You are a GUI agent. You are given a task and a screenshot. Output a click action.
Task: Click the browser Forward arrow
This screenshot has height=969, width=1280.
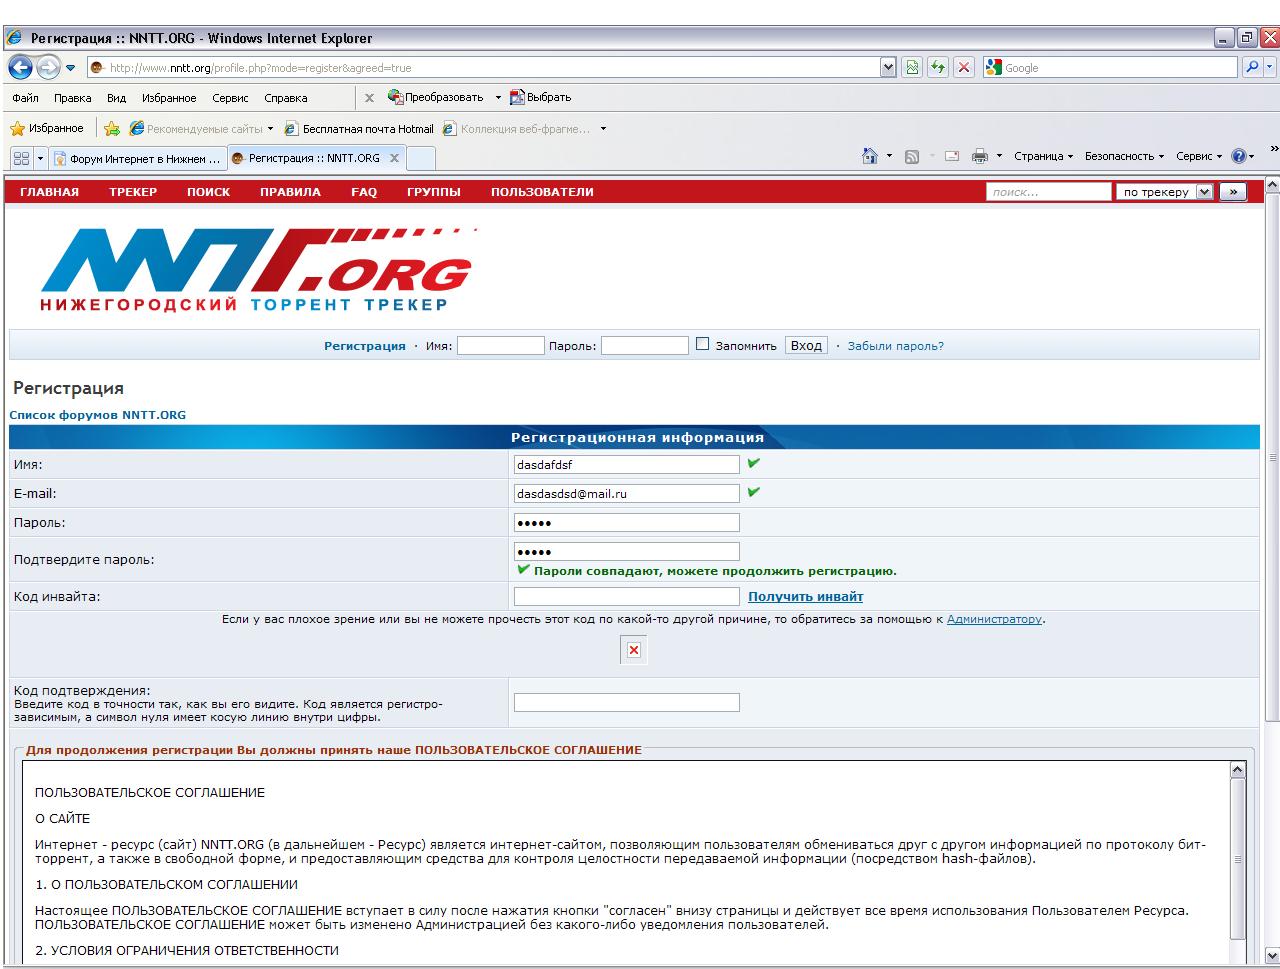[48, 67]
